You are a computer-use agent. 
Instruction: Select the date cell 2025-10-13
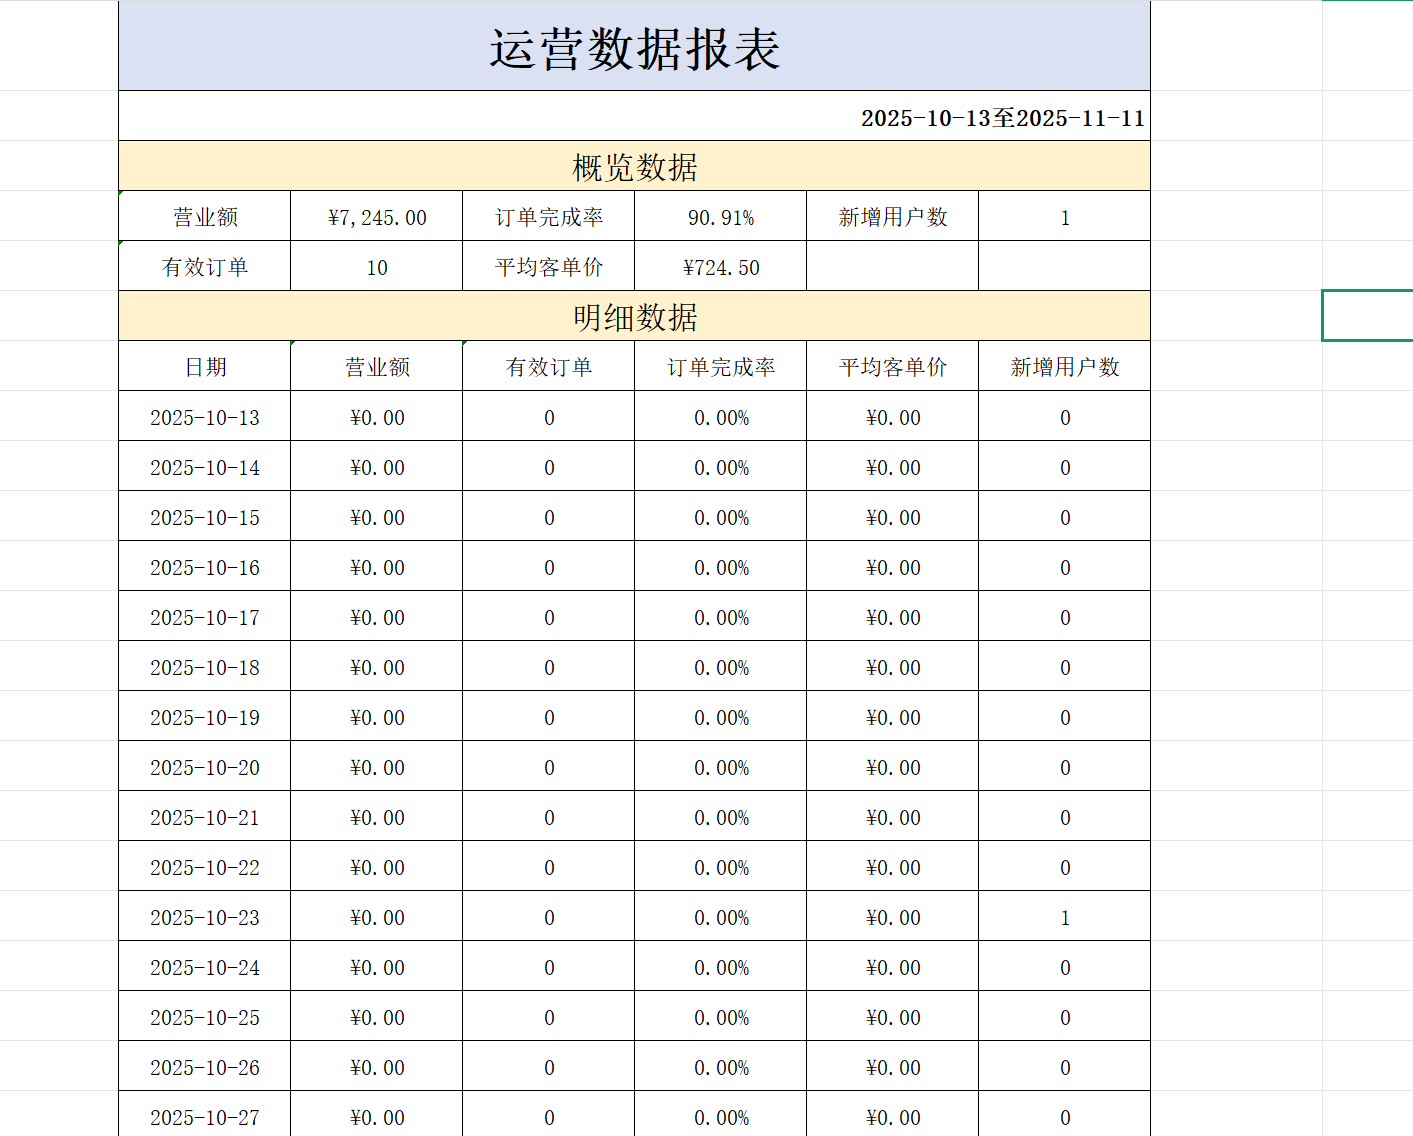point(205,416)
